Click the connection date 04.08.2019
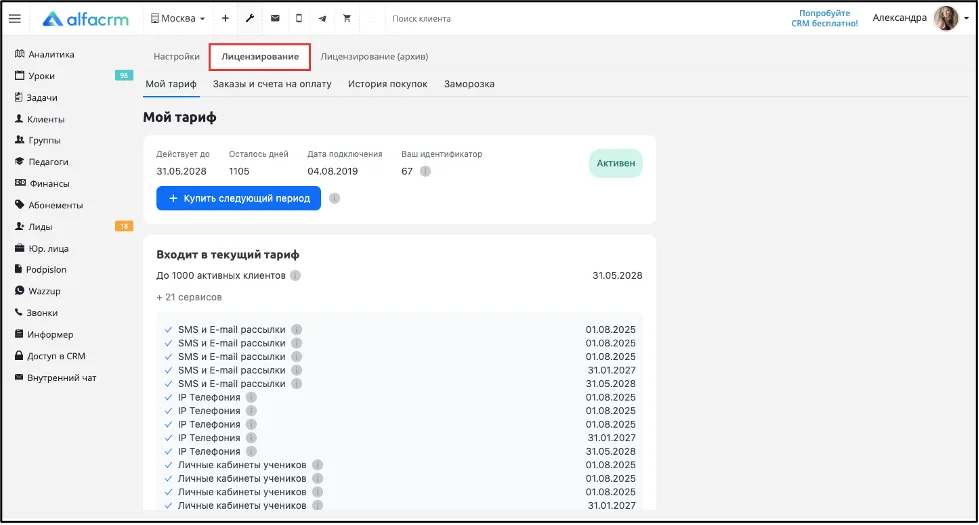Image resolution: width=979 pixels, height=525 pixels. point(332,171)
